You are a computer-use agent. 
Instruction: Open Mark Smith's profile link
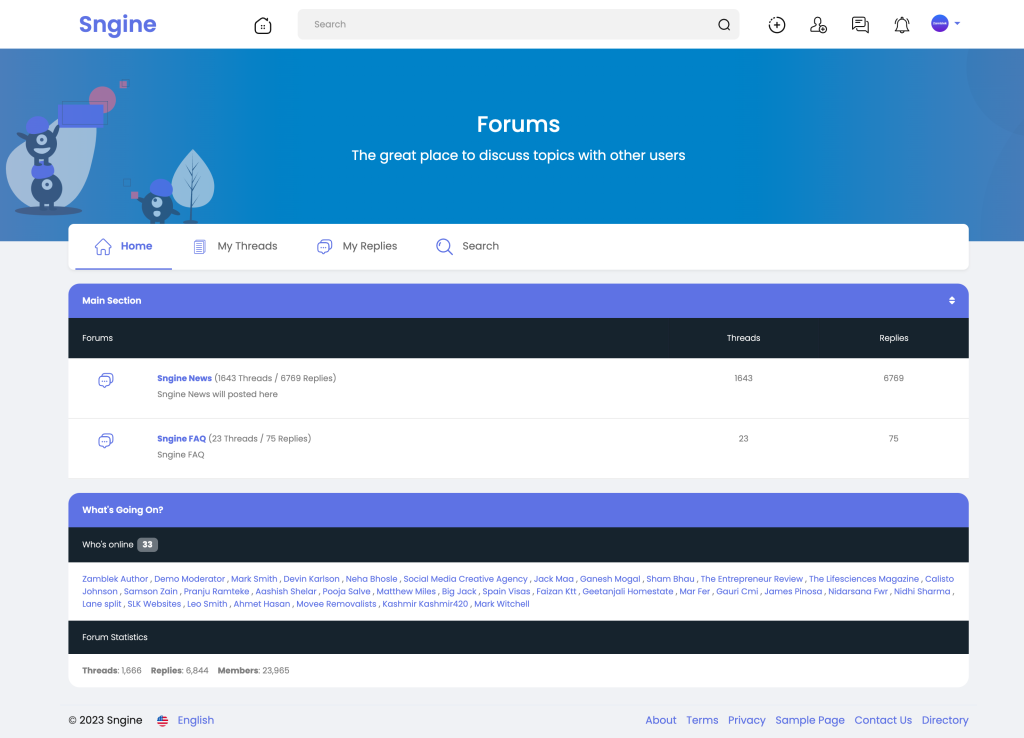[254, 579]
